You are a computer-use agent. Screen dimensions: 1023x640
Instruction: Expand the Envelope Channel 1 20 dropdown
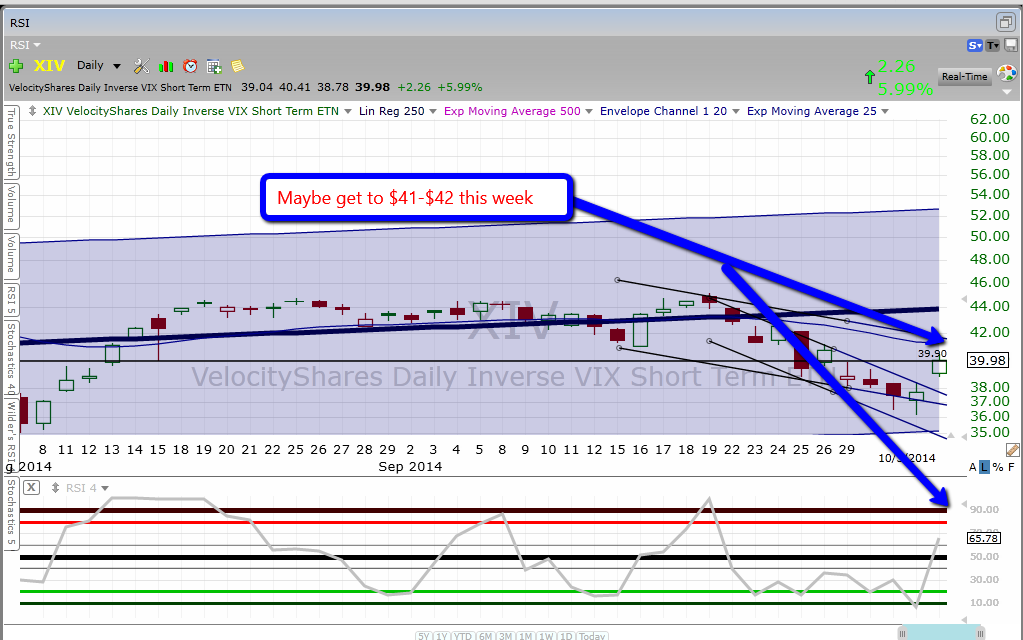point(736,112)
